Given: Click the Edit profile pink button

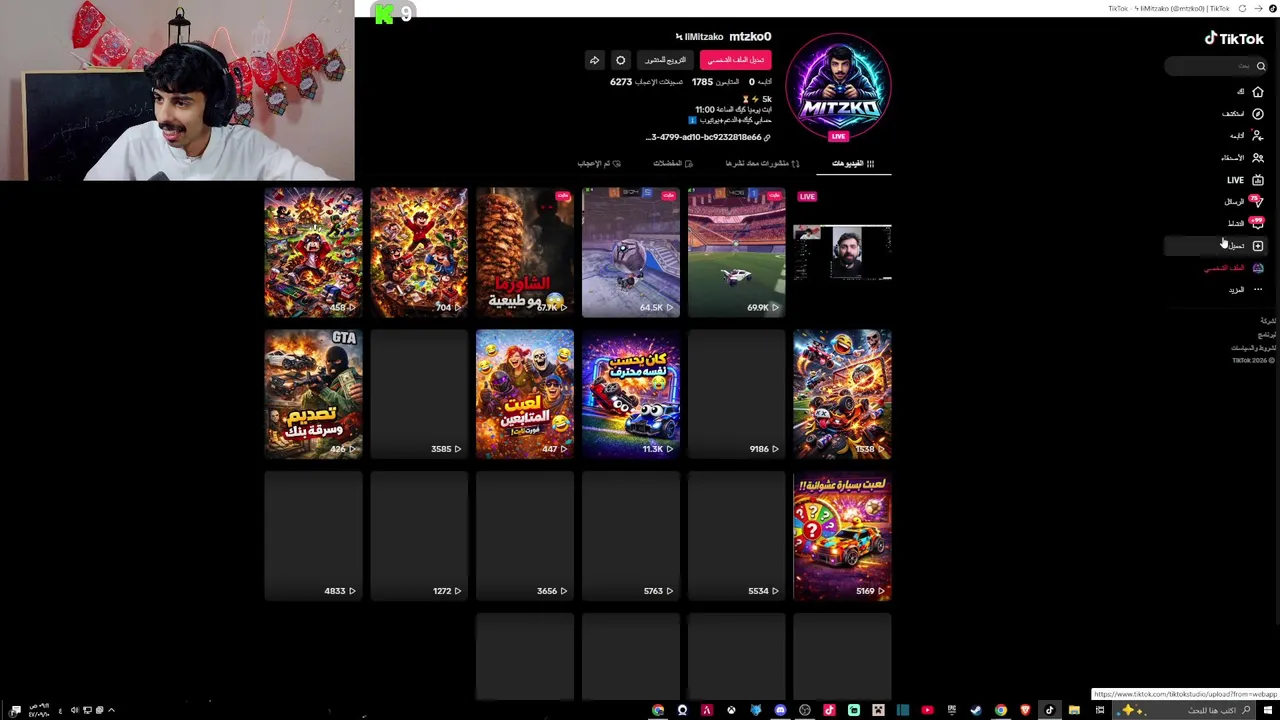Looking at the screenshot, I should pos(735,60).
